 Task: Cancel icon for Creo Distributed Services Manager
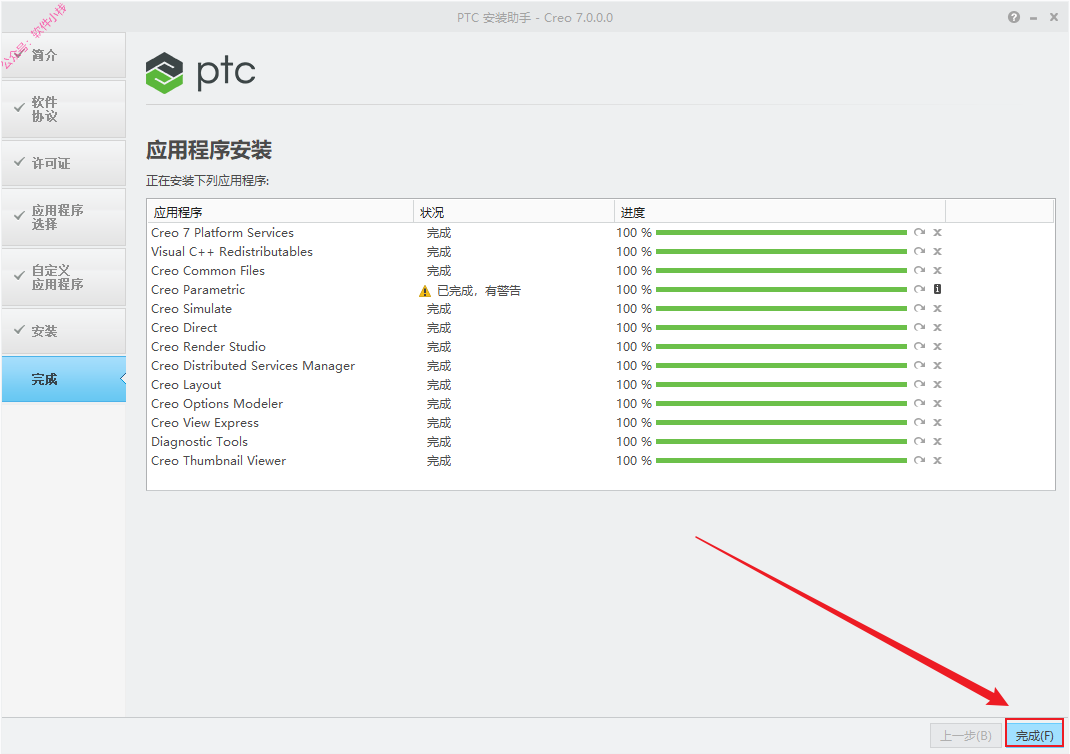pyautogui.click(x=938, y=366)
